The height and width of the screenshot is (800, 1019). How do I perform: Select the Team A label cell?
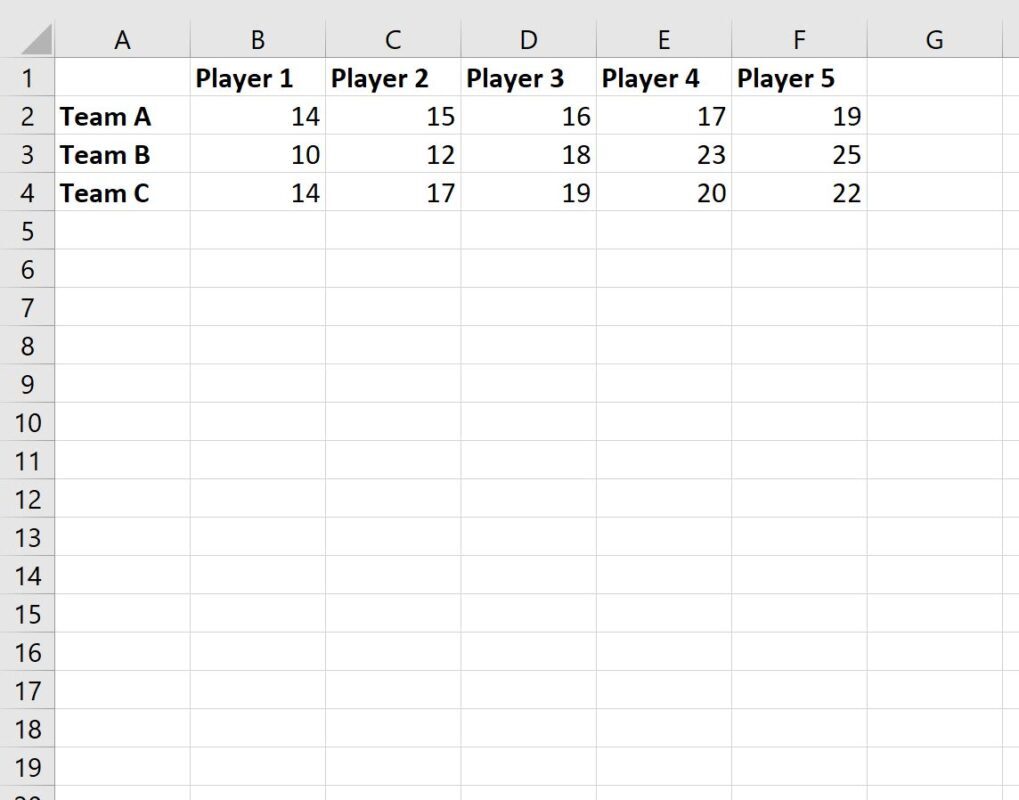(x=122, y=116)
